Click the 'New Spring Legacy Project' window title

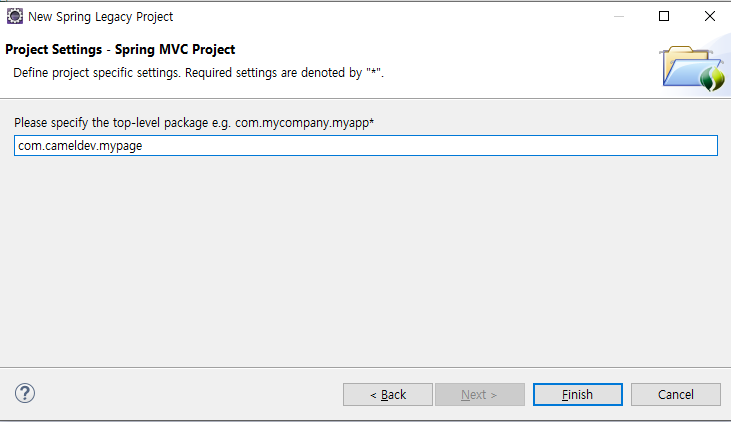101,17
